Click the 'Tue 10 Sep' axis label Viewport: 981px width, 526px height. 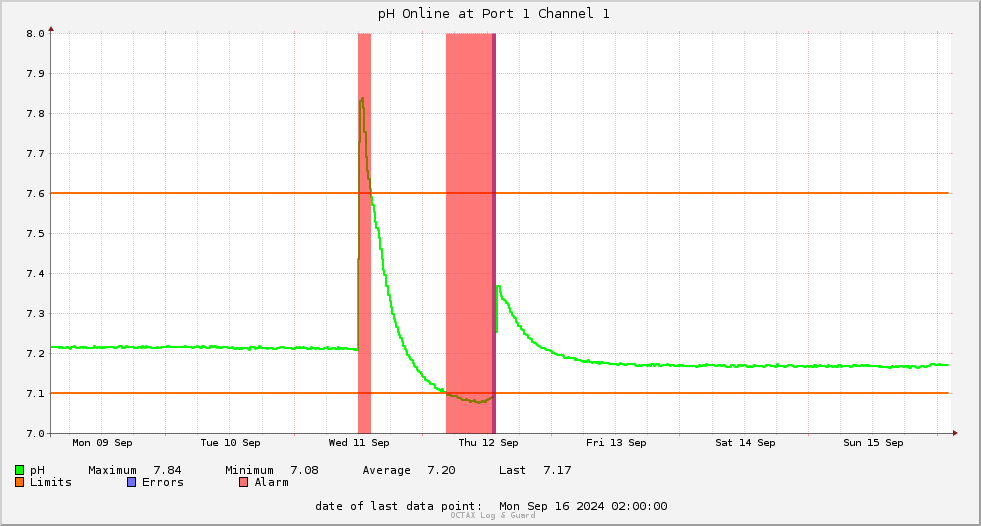[x=230, y=443]
